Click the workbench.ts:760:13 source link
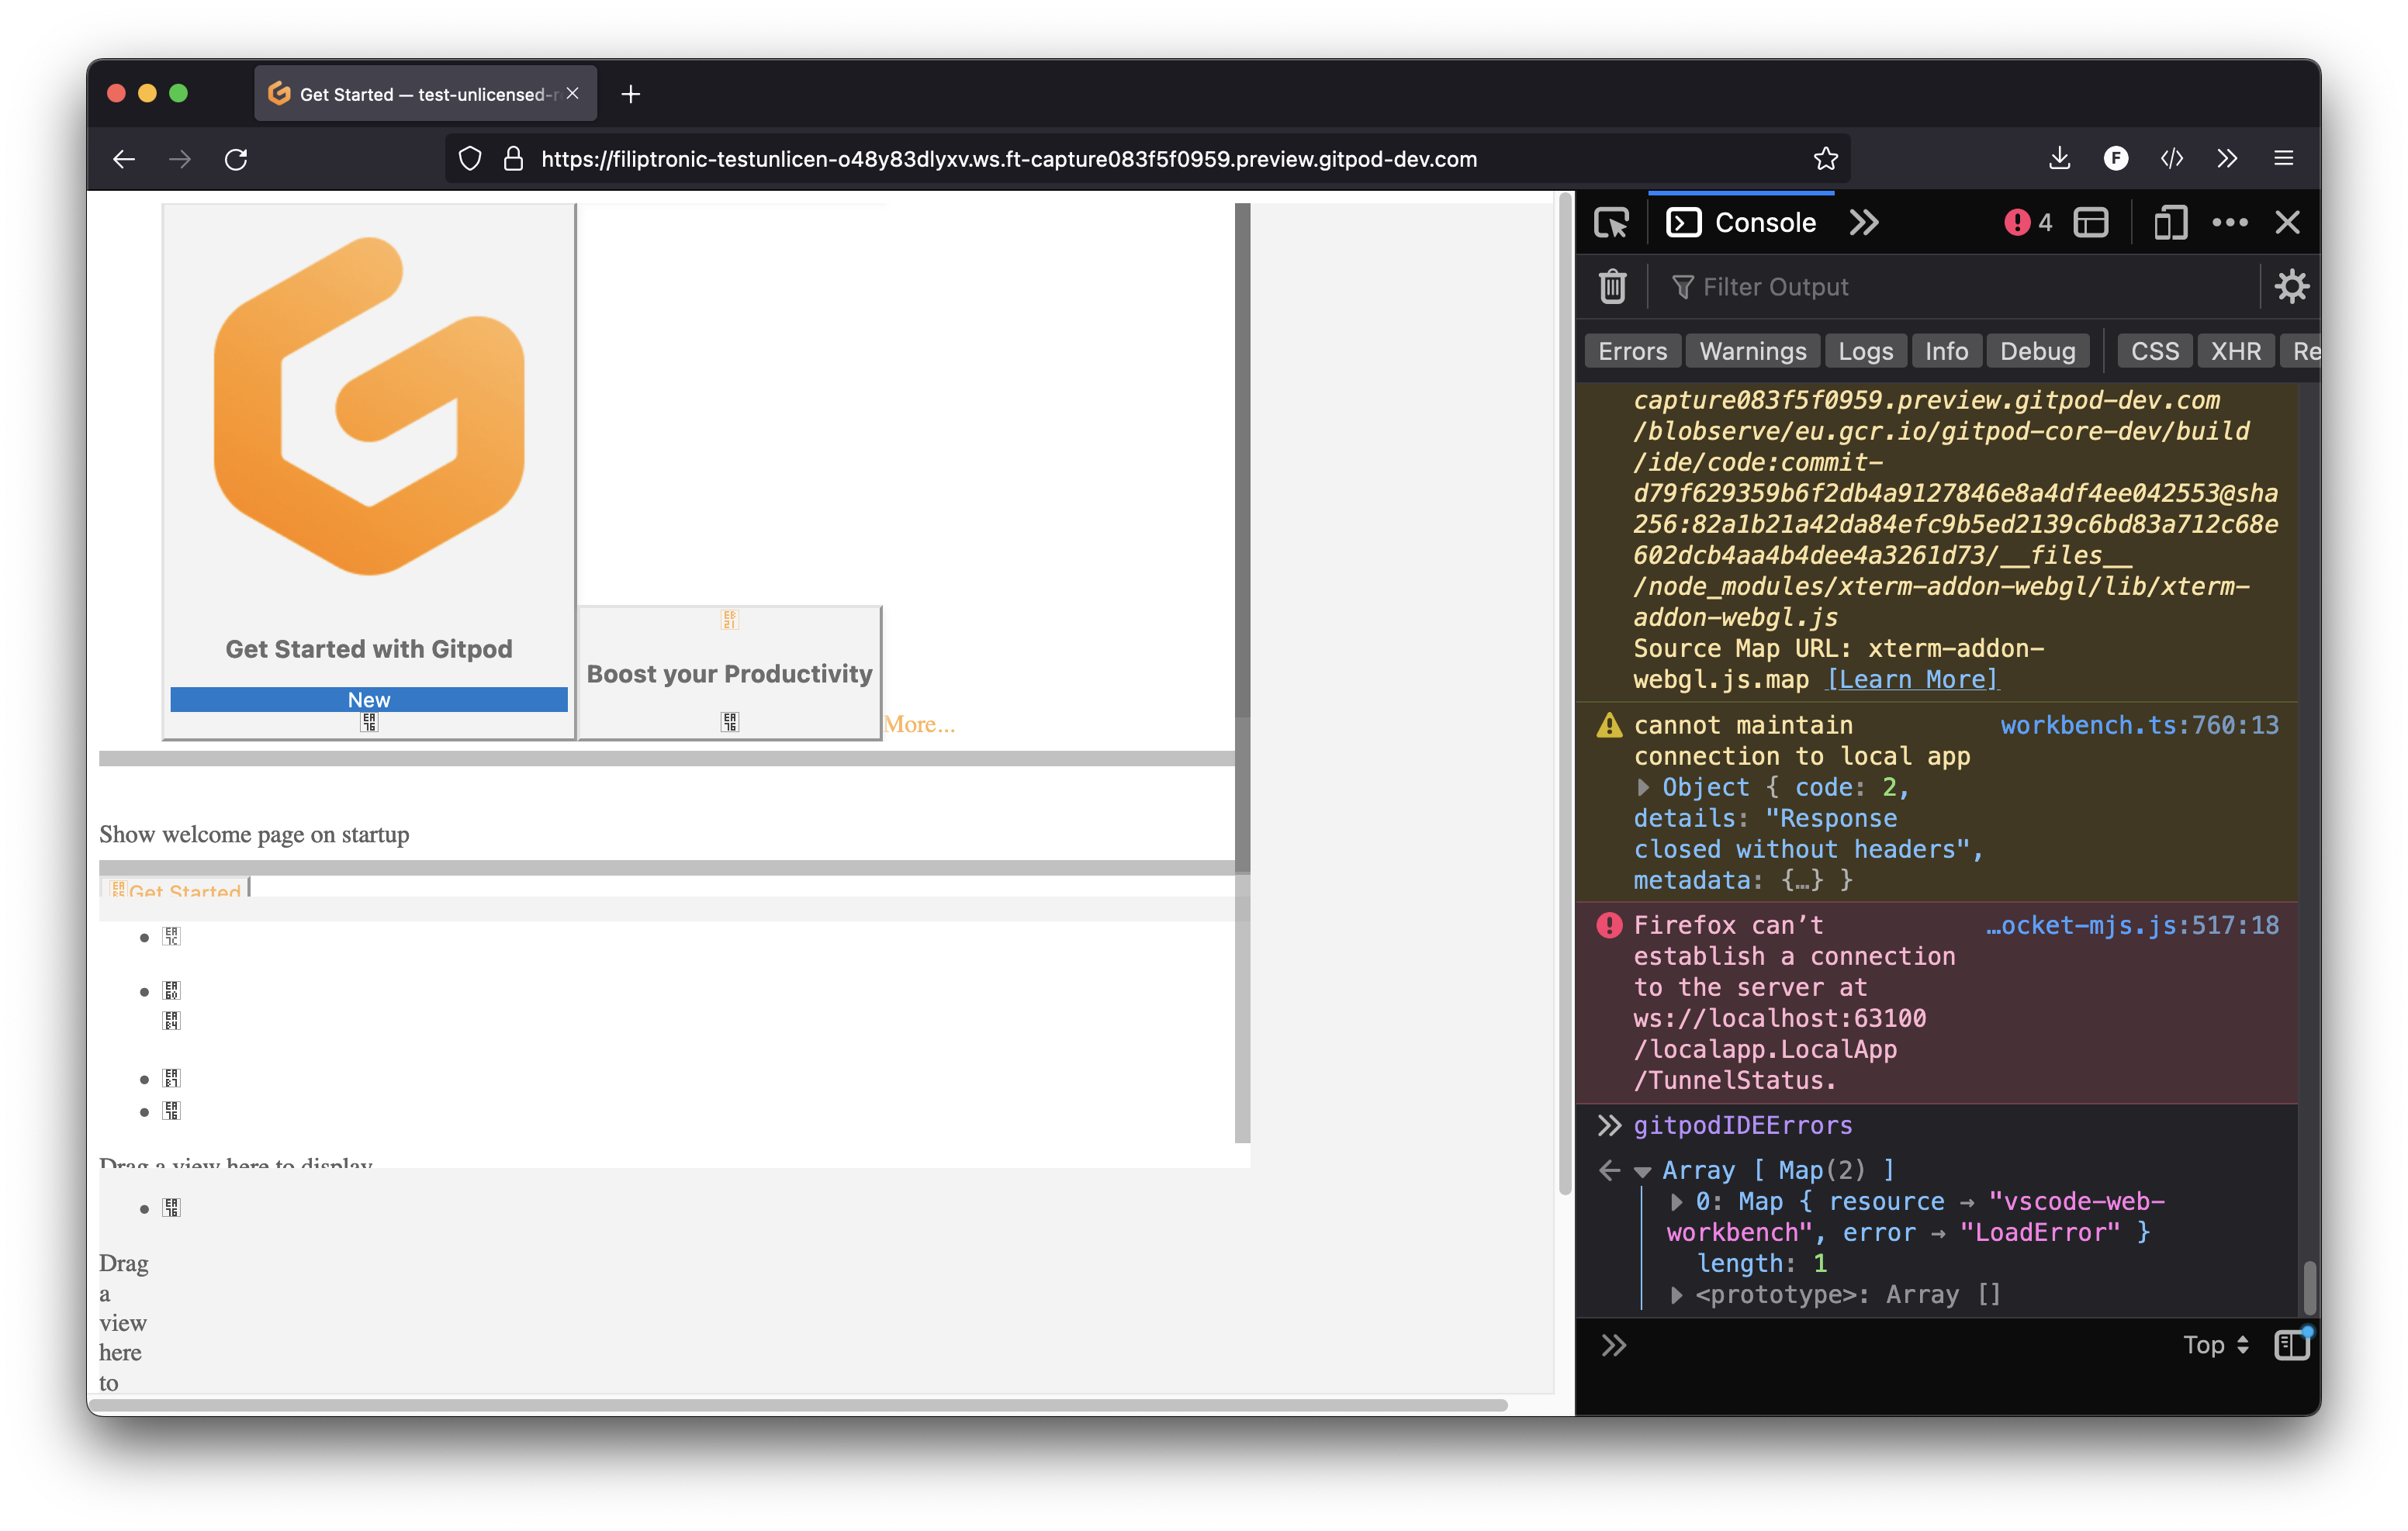Screen dimensions: 2408x1531 (x=2139, y=725)
